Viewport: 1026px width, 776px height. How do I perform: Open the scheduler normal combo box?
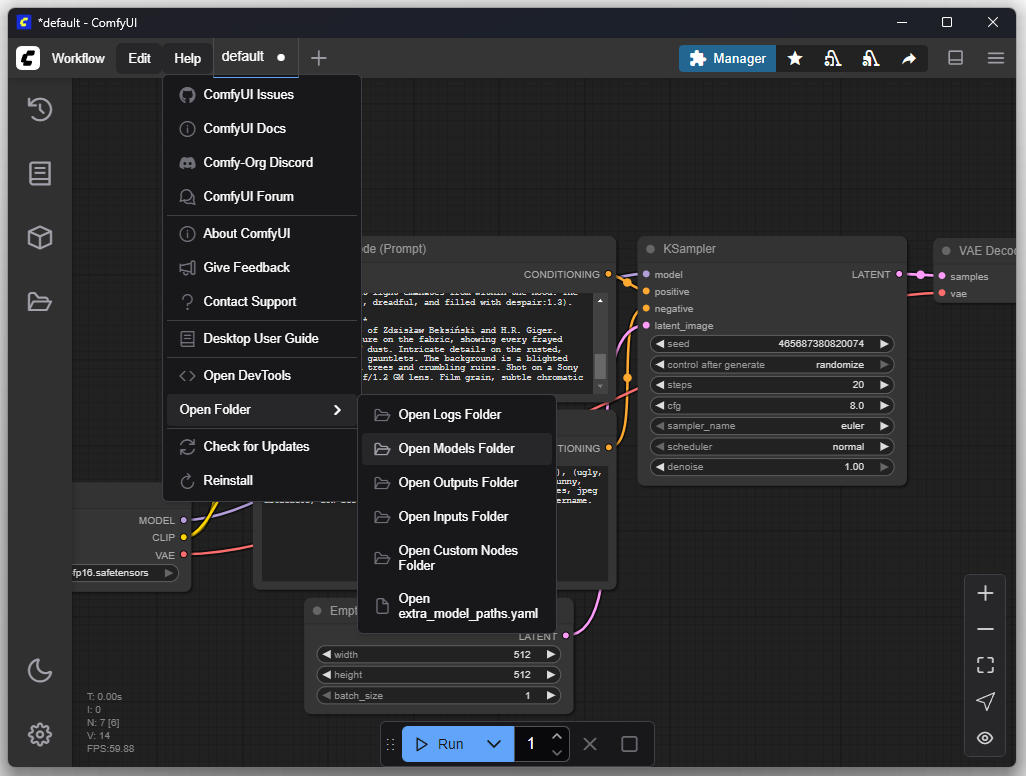coord(770,446)
